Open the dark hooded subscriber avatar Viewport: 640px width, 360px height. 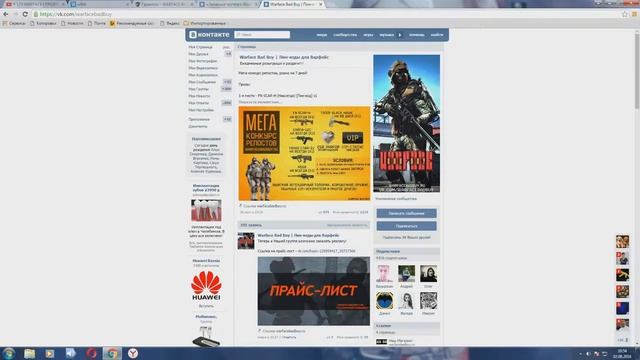(429, 273)
